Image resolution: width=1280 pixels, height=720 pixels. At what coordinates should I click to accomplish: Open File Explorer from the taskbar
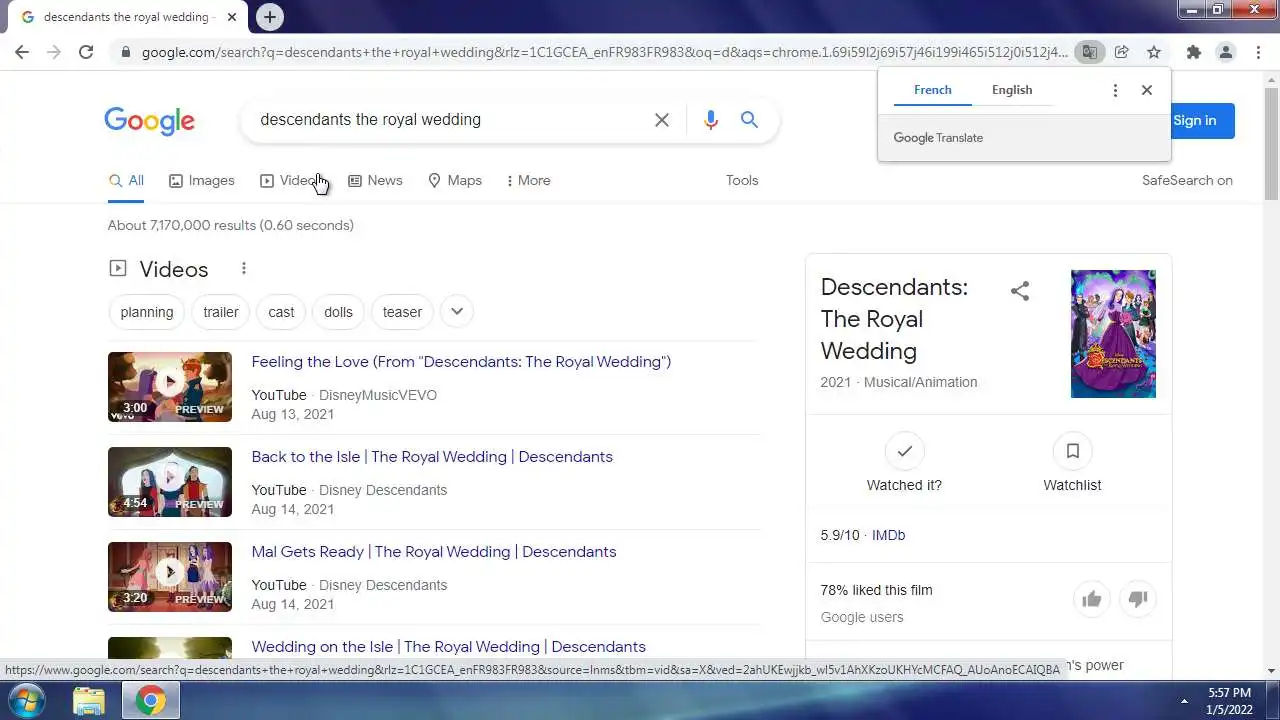(89, 700)
